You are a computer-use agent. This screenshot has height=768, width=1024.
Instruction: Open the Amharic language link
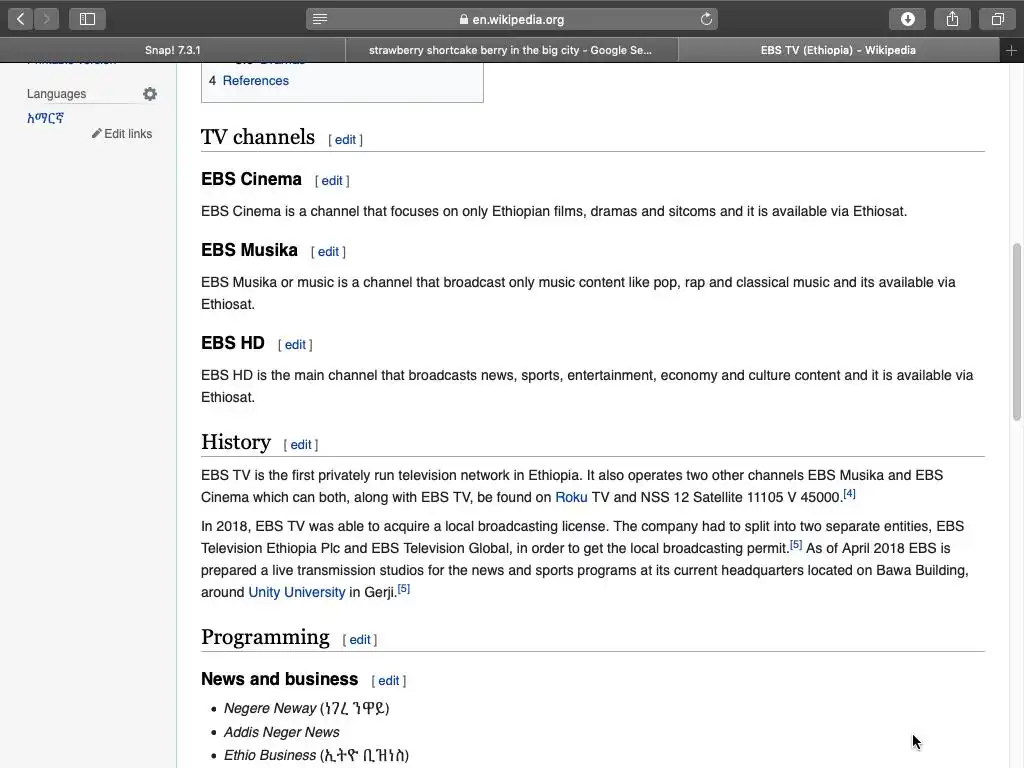[45, 118]
